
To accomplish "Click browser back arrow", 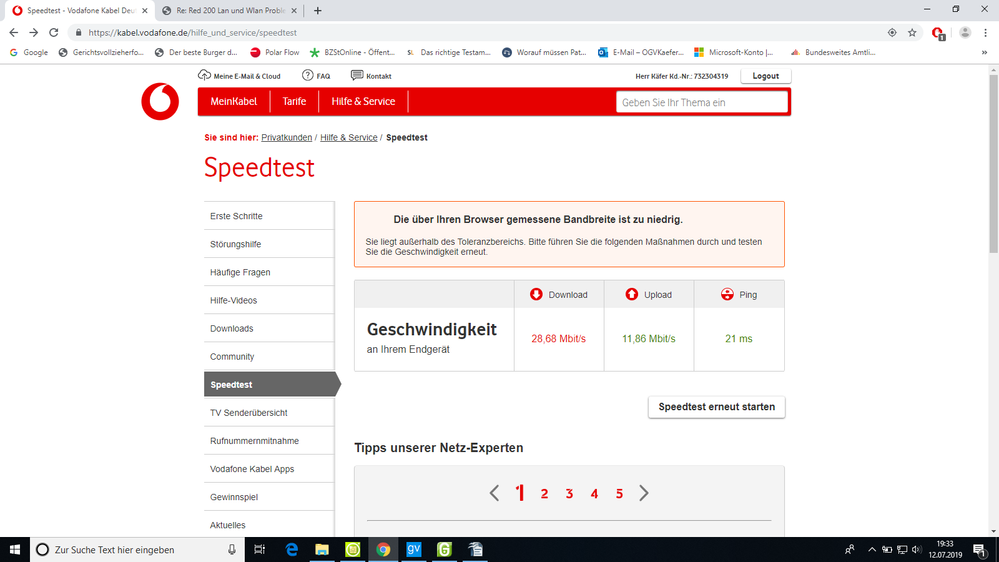I will pyautogui.click(x=13, y=32).
